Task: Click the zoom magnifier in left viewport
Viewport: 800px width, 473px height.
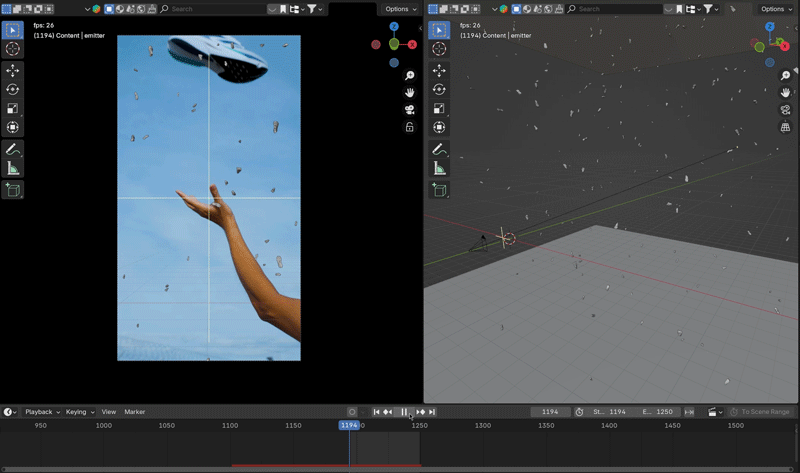Action: click(x=410, y=76)
